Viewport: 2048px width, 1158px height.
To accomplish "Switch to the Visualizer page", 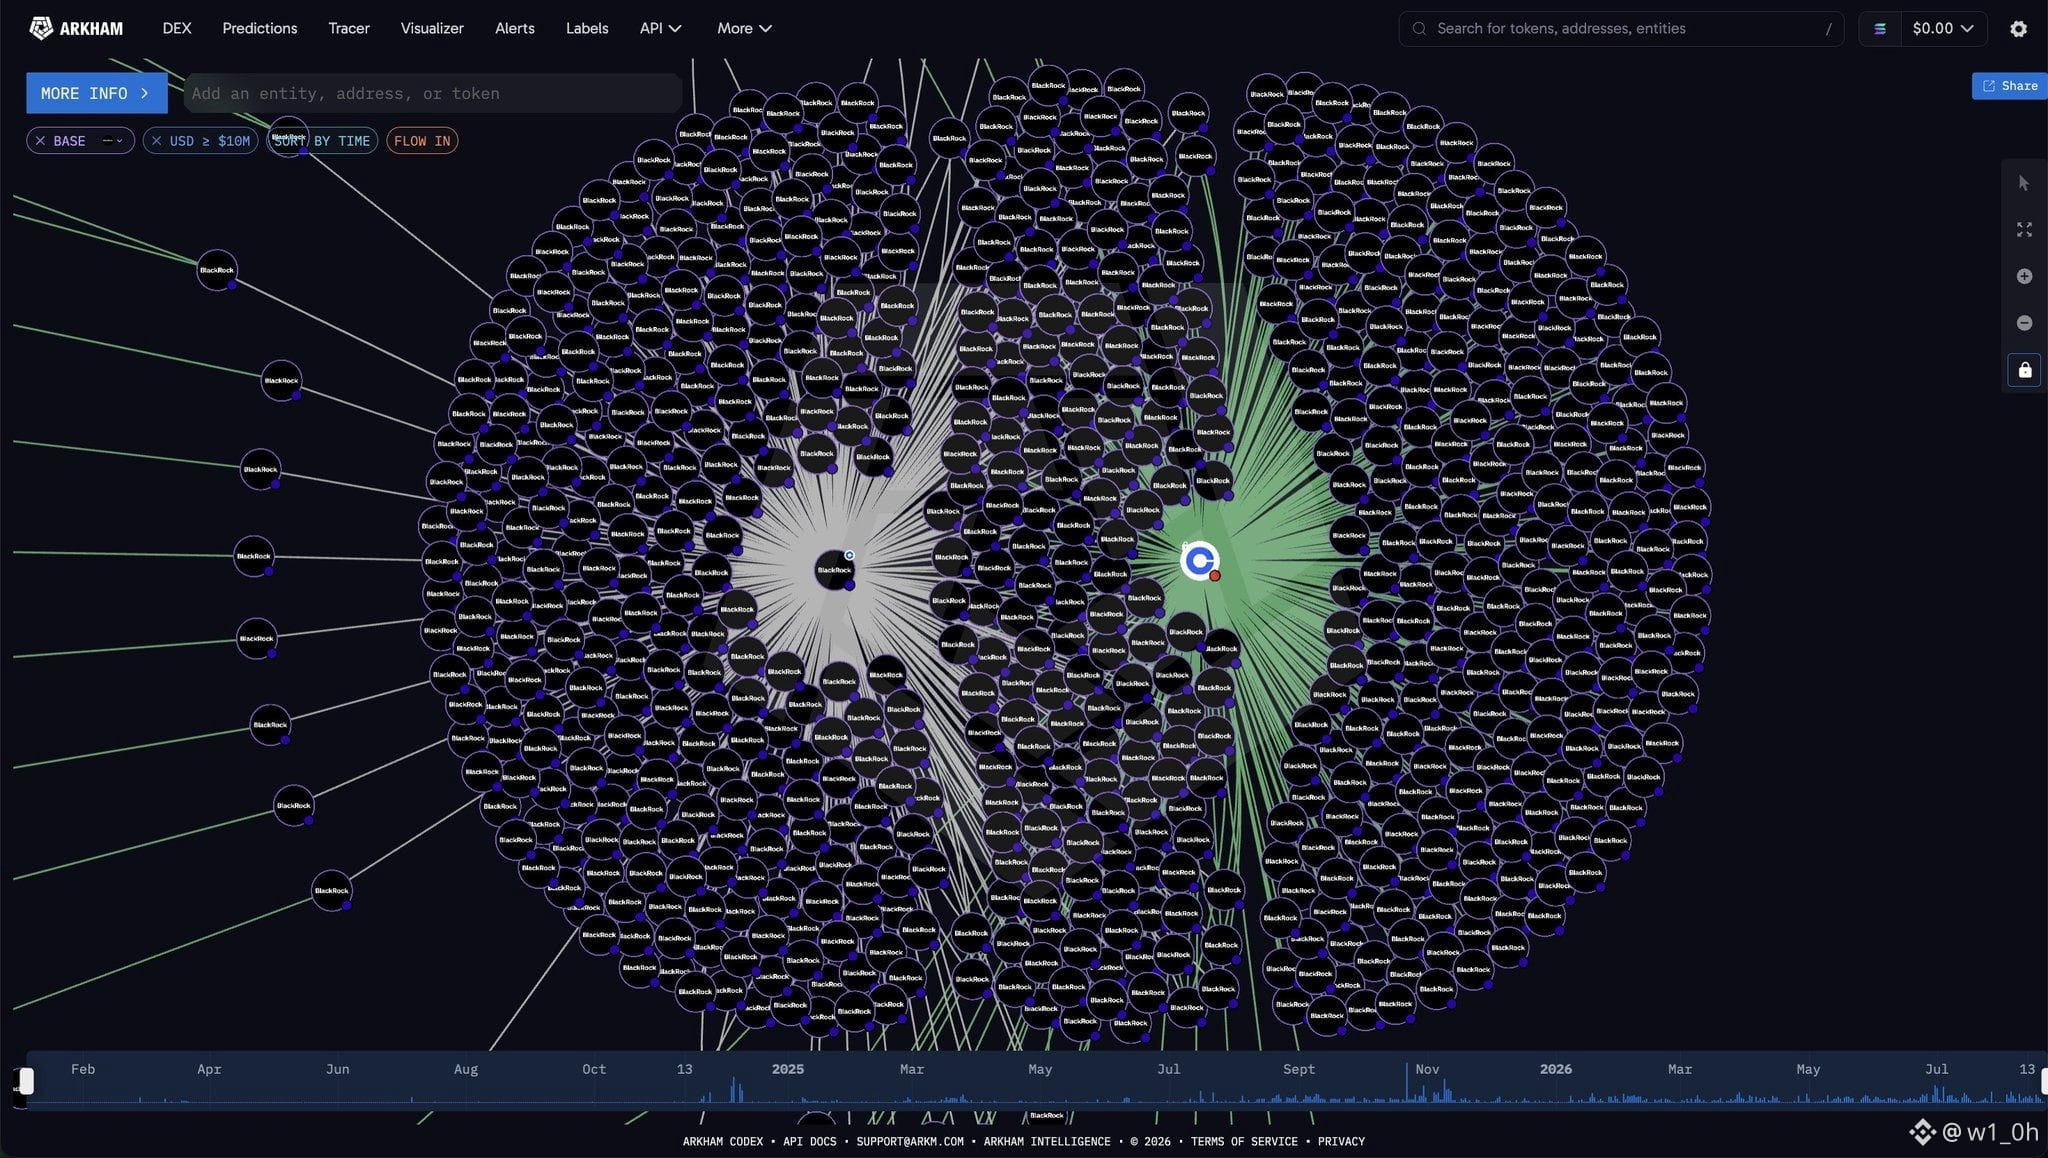I will 432,28.
